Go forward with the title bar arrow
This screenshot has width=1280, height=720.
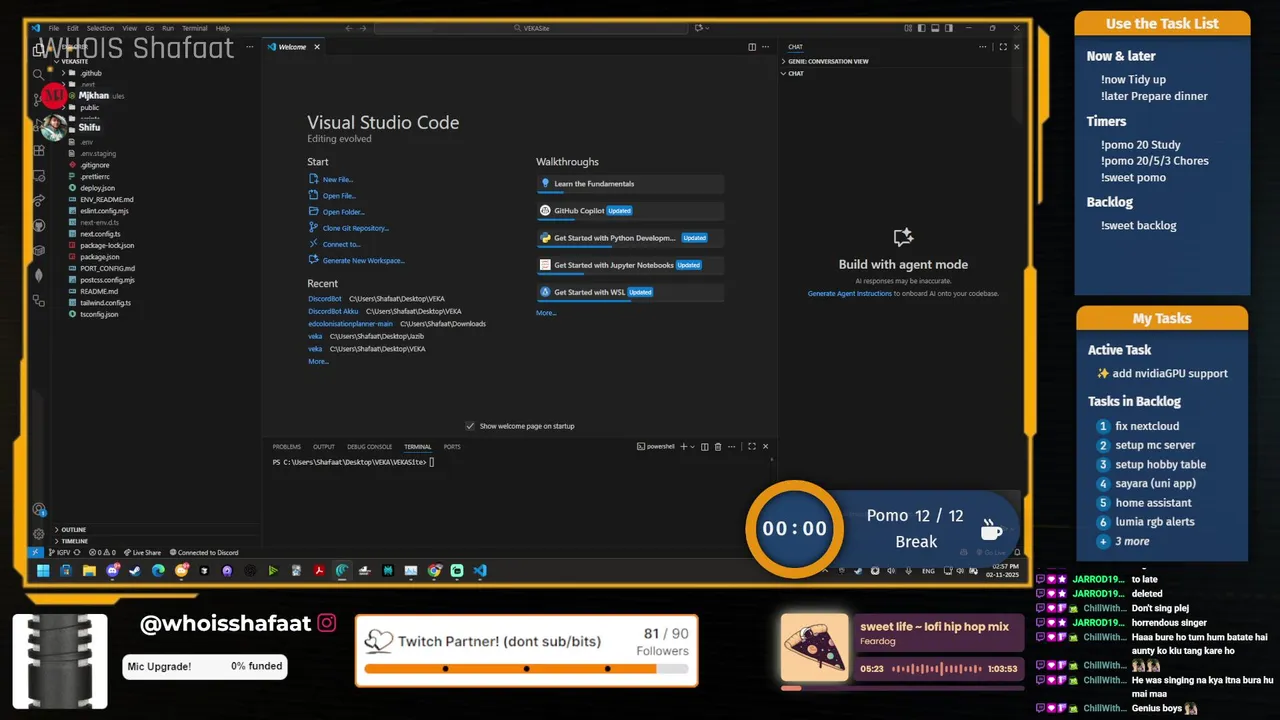(x=363, y=28)
